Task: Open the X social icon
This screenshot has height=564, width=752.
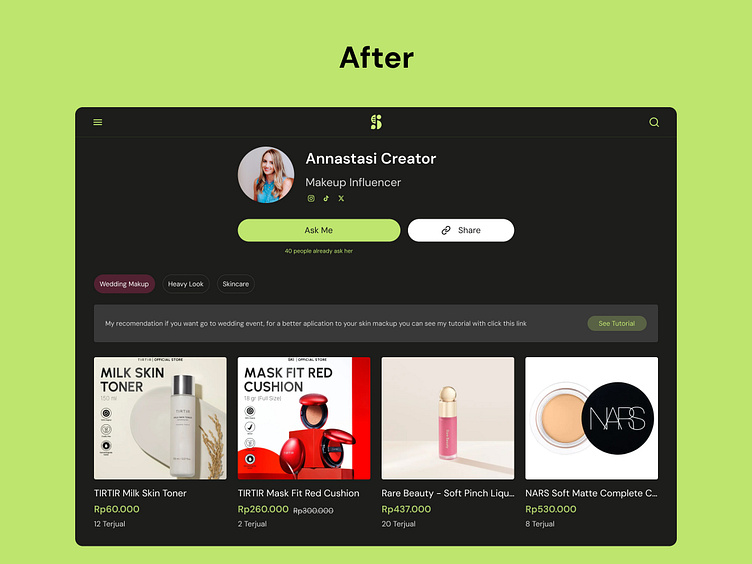Action: point(341,198)
